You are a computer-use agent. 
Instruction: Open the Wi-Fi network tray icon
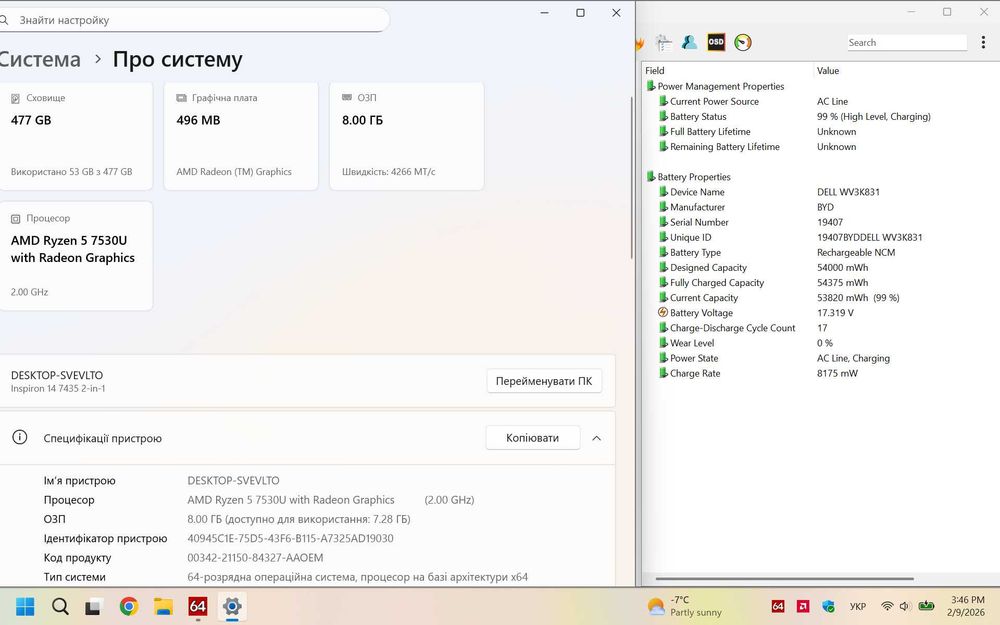887,606
